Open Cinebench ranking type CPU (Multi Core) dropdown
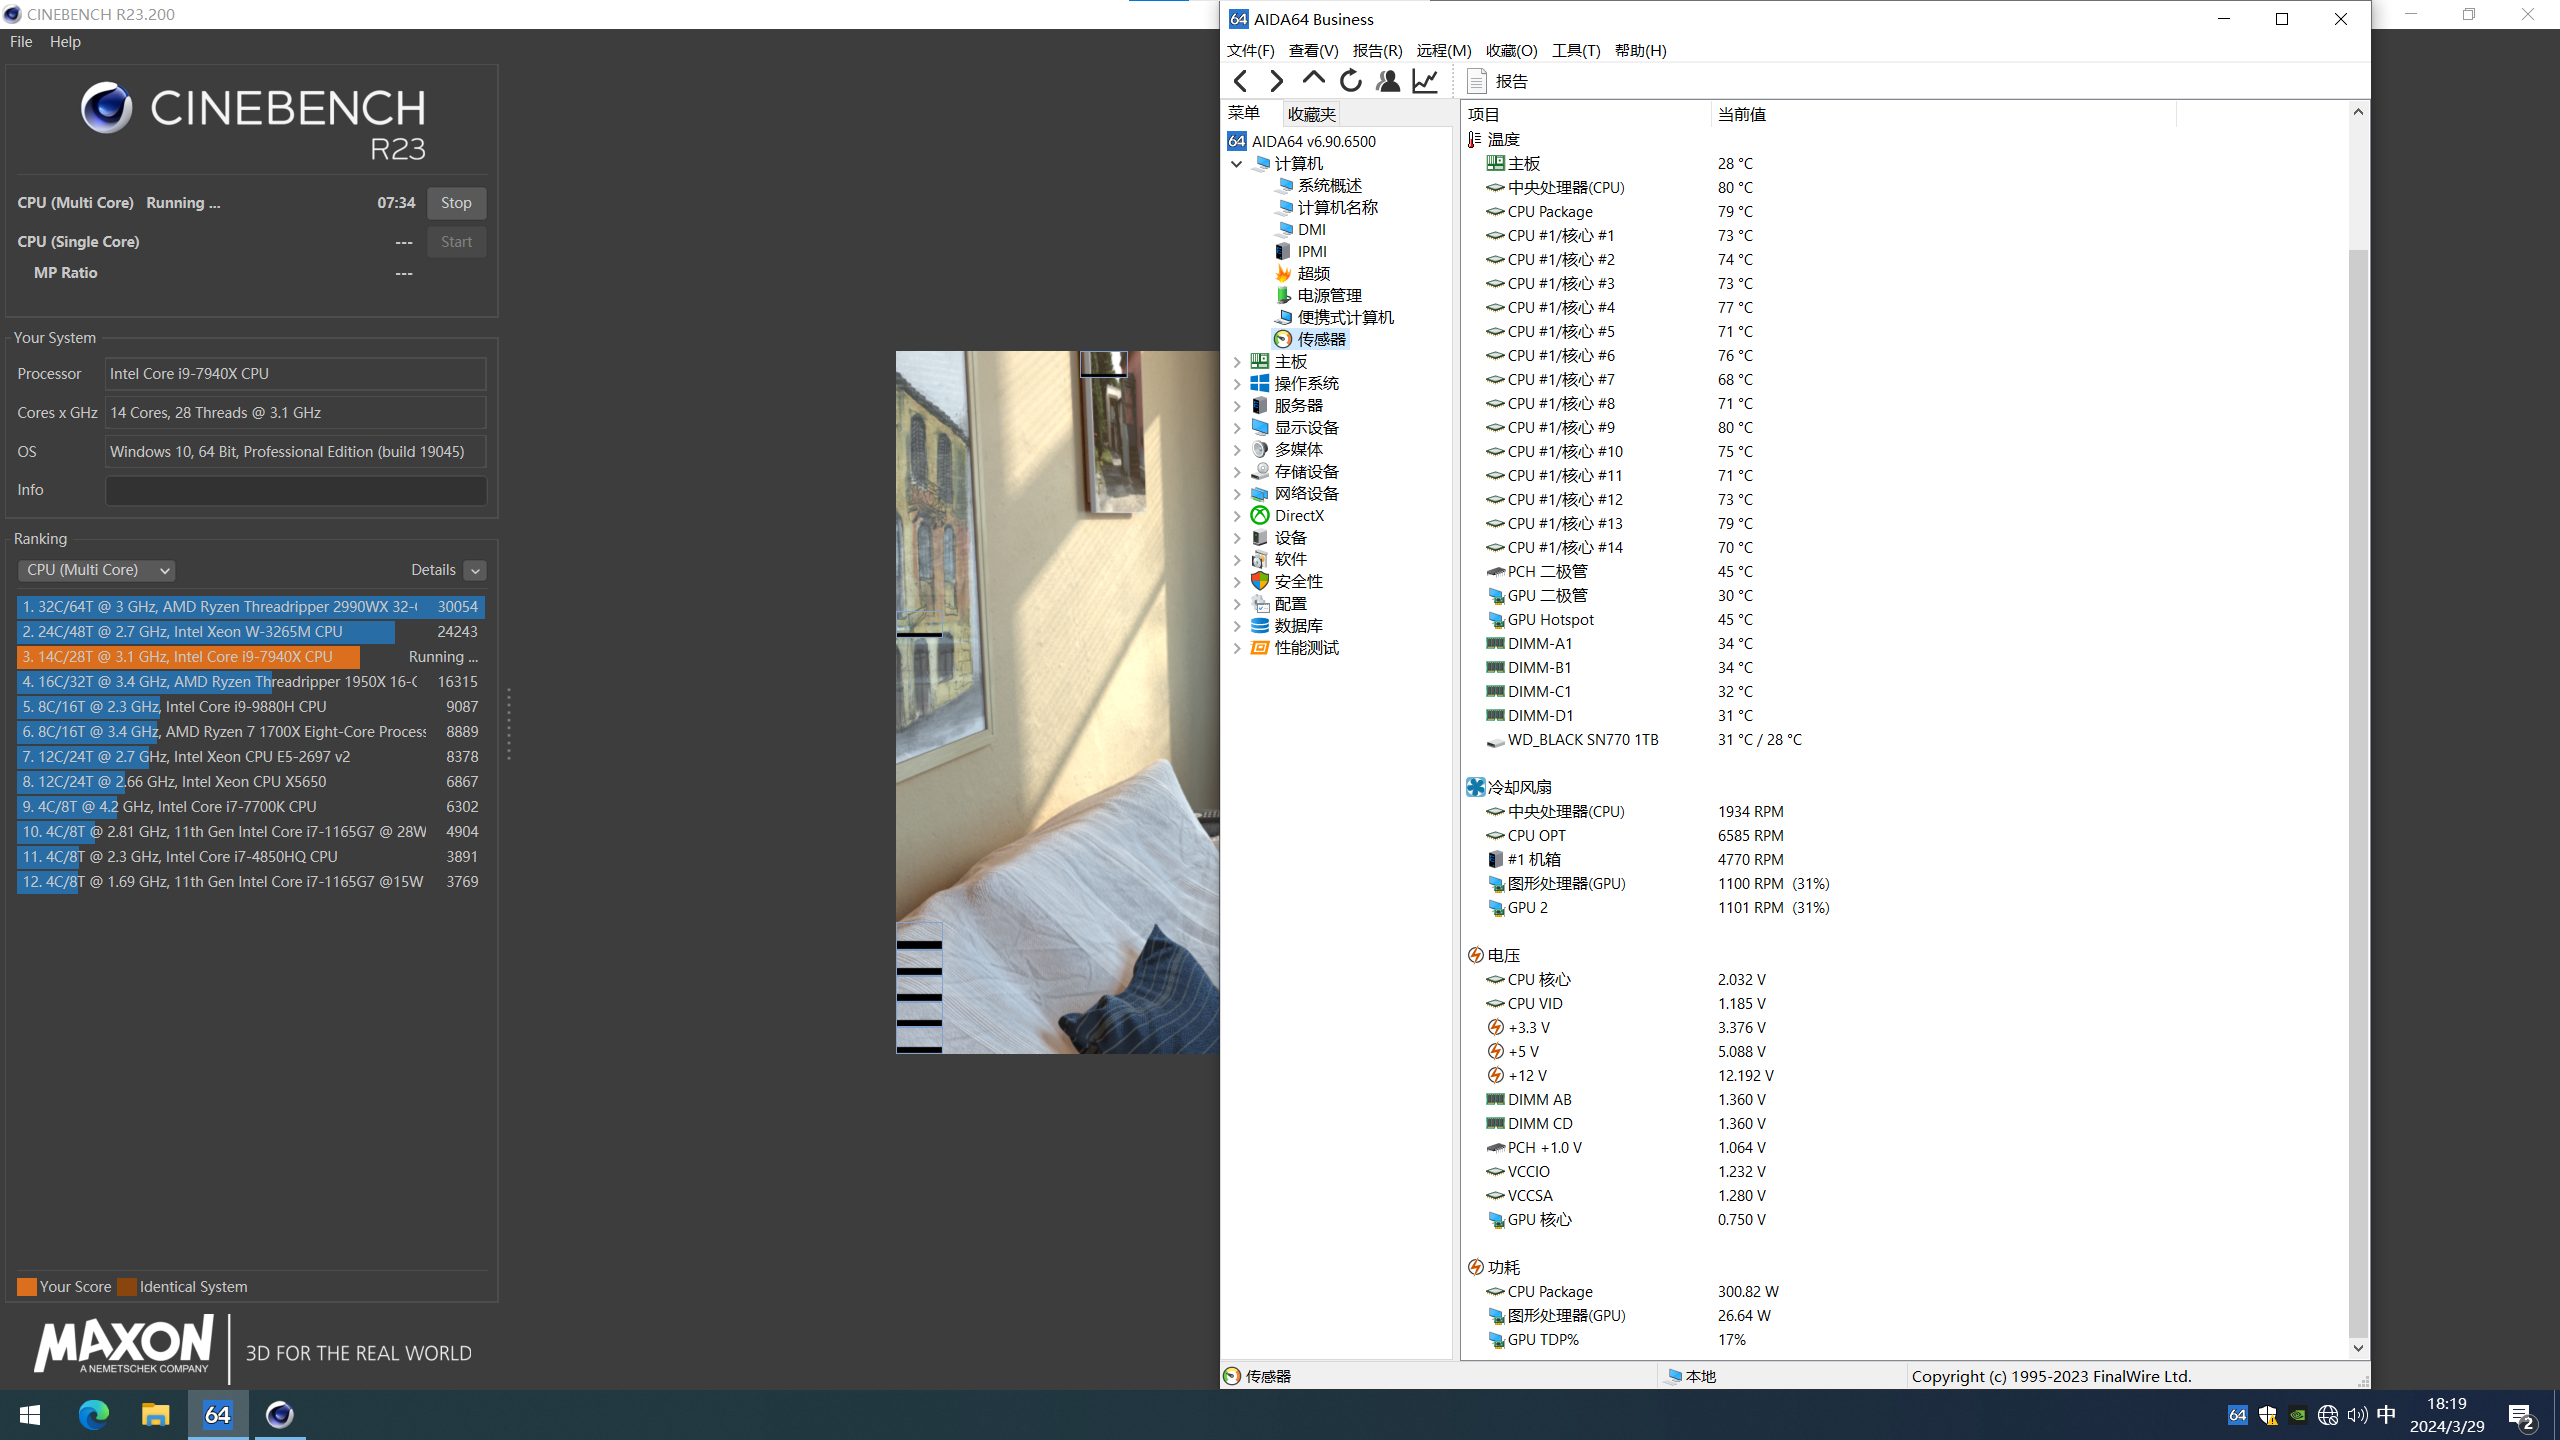The image size is (2560, 1440). 96,570
